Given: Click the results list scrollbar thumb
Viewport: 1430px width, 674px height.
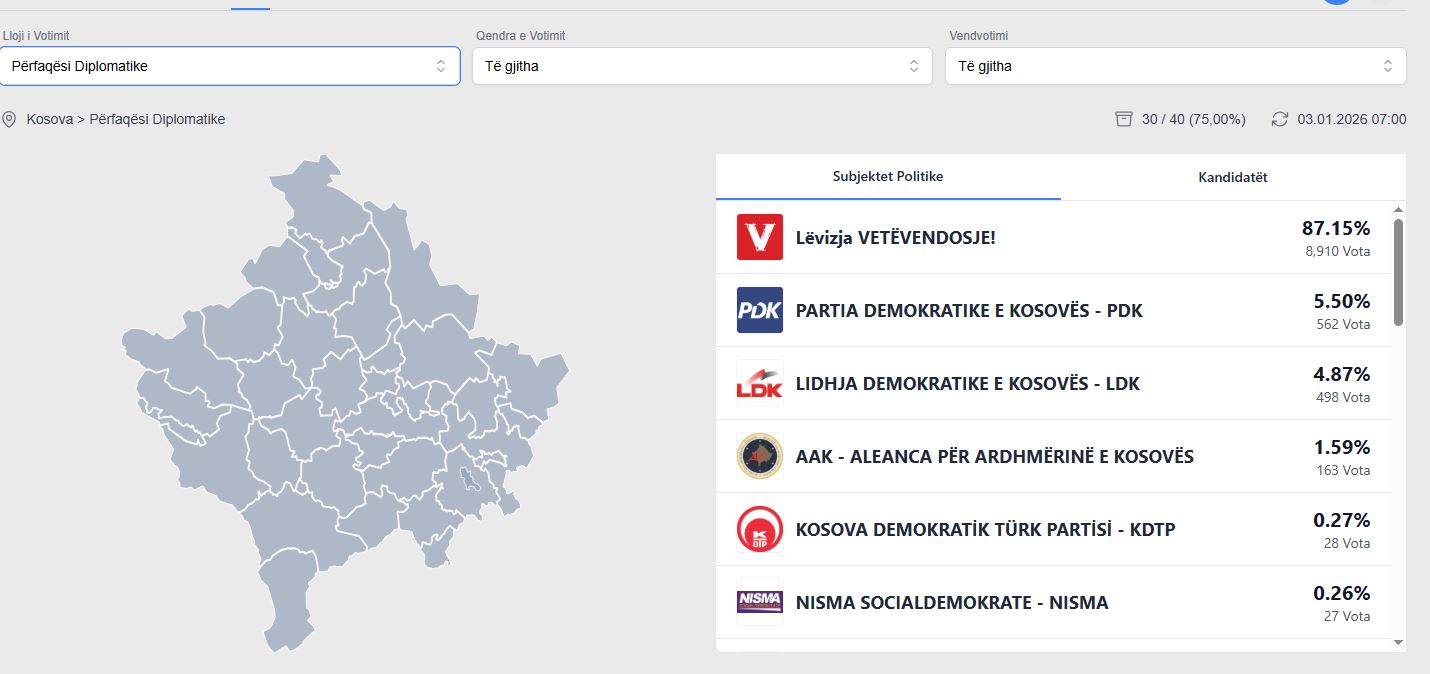Looking at the screenshot, I should point(1398,270).
